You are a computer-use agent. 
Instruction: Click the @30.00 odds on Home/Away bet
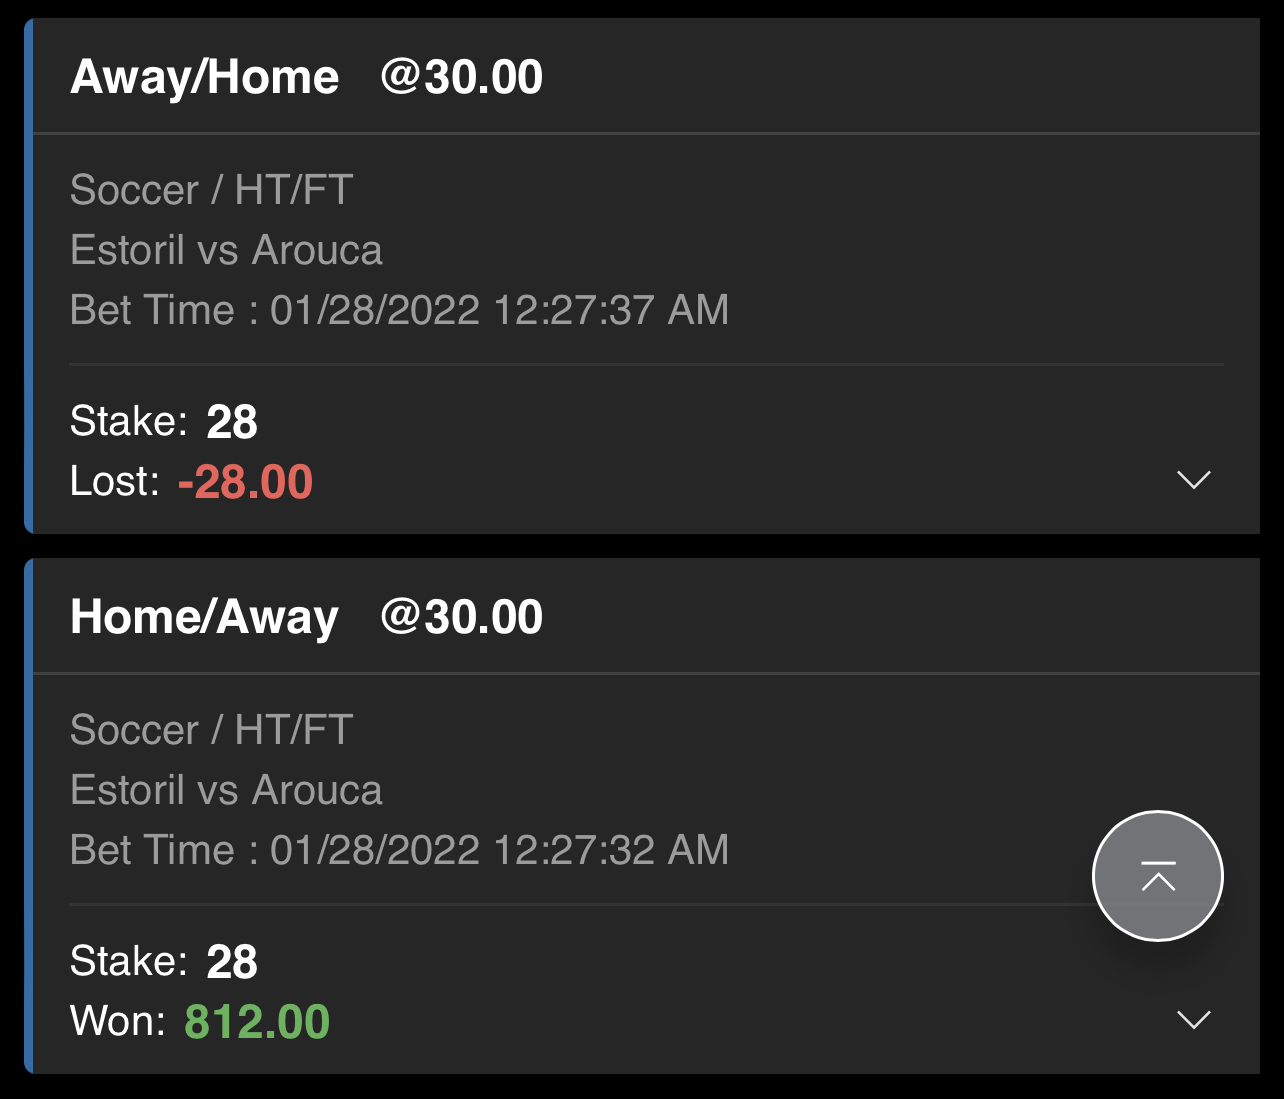click(x=461, y=618)
